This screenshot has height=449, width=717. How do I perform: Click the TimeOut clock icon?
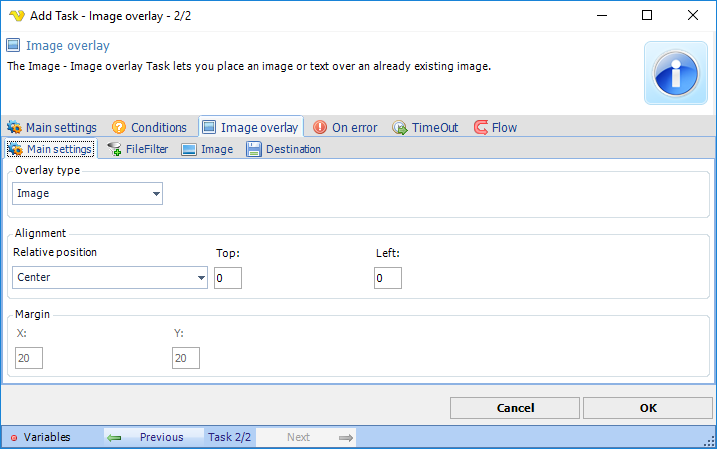399,127
